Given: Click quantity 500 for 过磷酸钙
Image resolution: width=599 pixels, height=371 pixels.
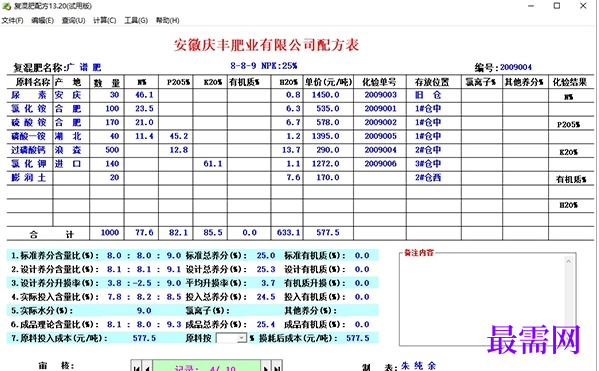Looking at the screenshot, I should click(112, 150).
